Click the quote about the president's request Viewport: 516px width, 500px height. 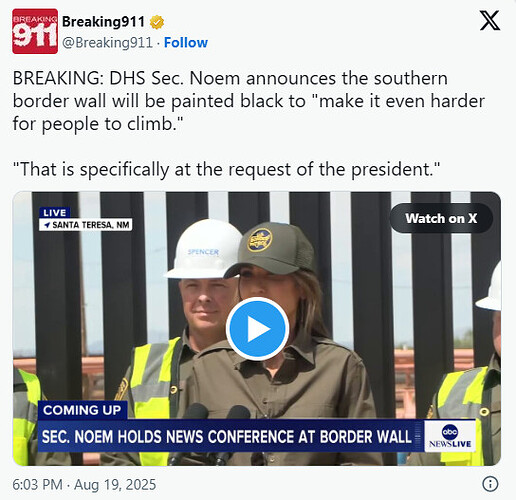tap(226, 169)
